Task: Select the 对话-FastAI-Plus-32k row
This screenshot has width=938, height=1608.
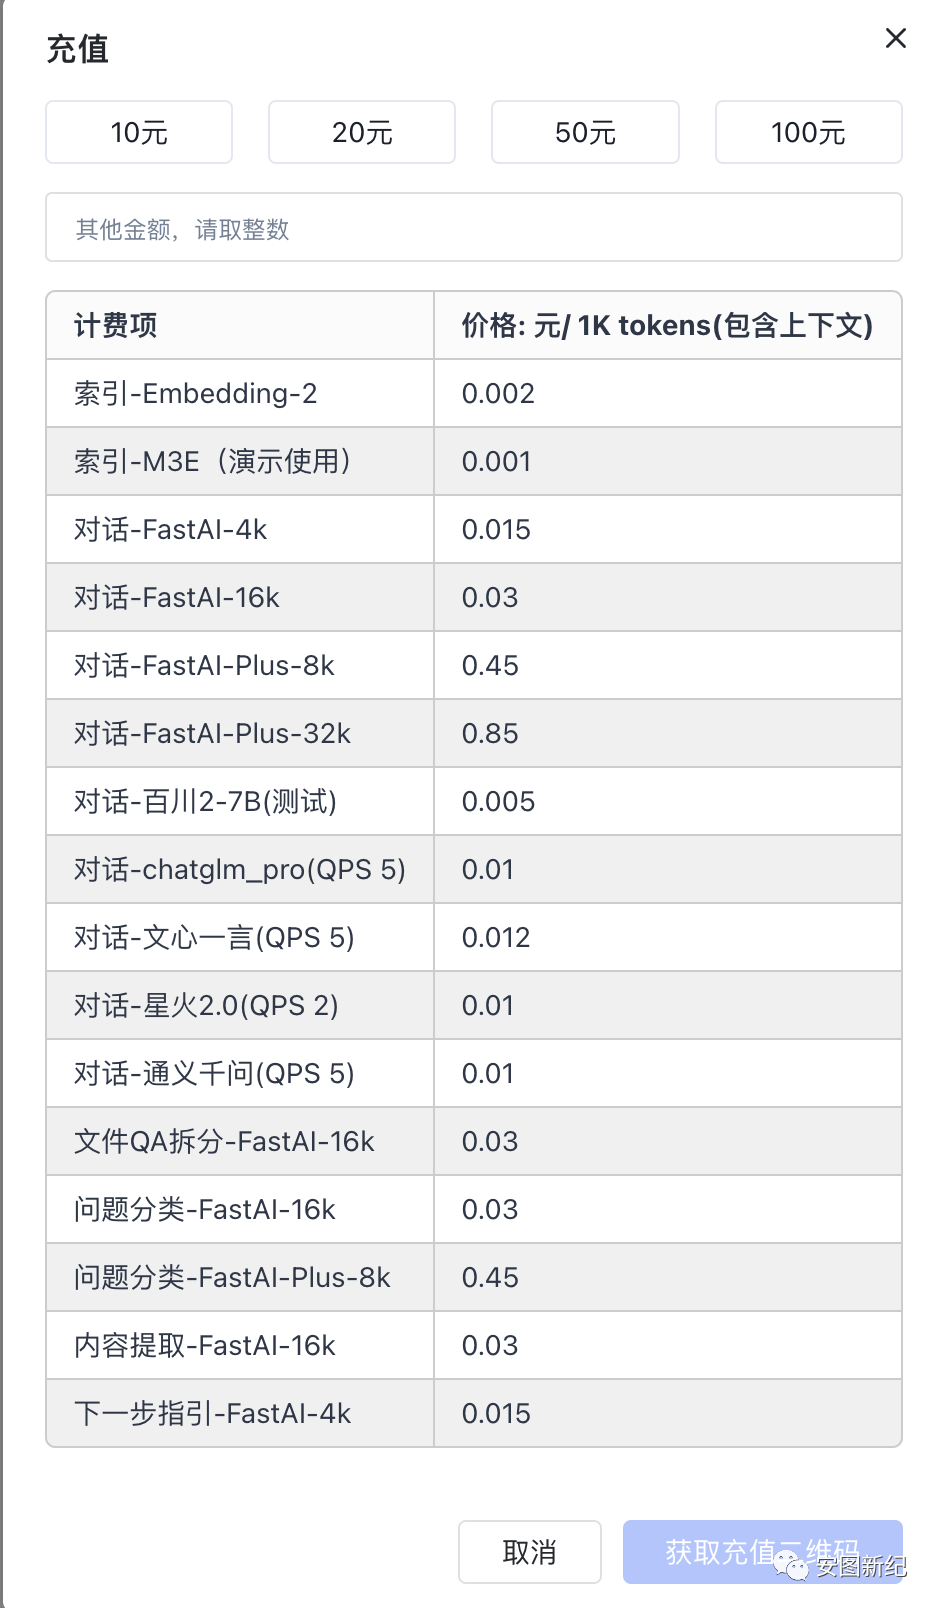Action: (212, 734)
